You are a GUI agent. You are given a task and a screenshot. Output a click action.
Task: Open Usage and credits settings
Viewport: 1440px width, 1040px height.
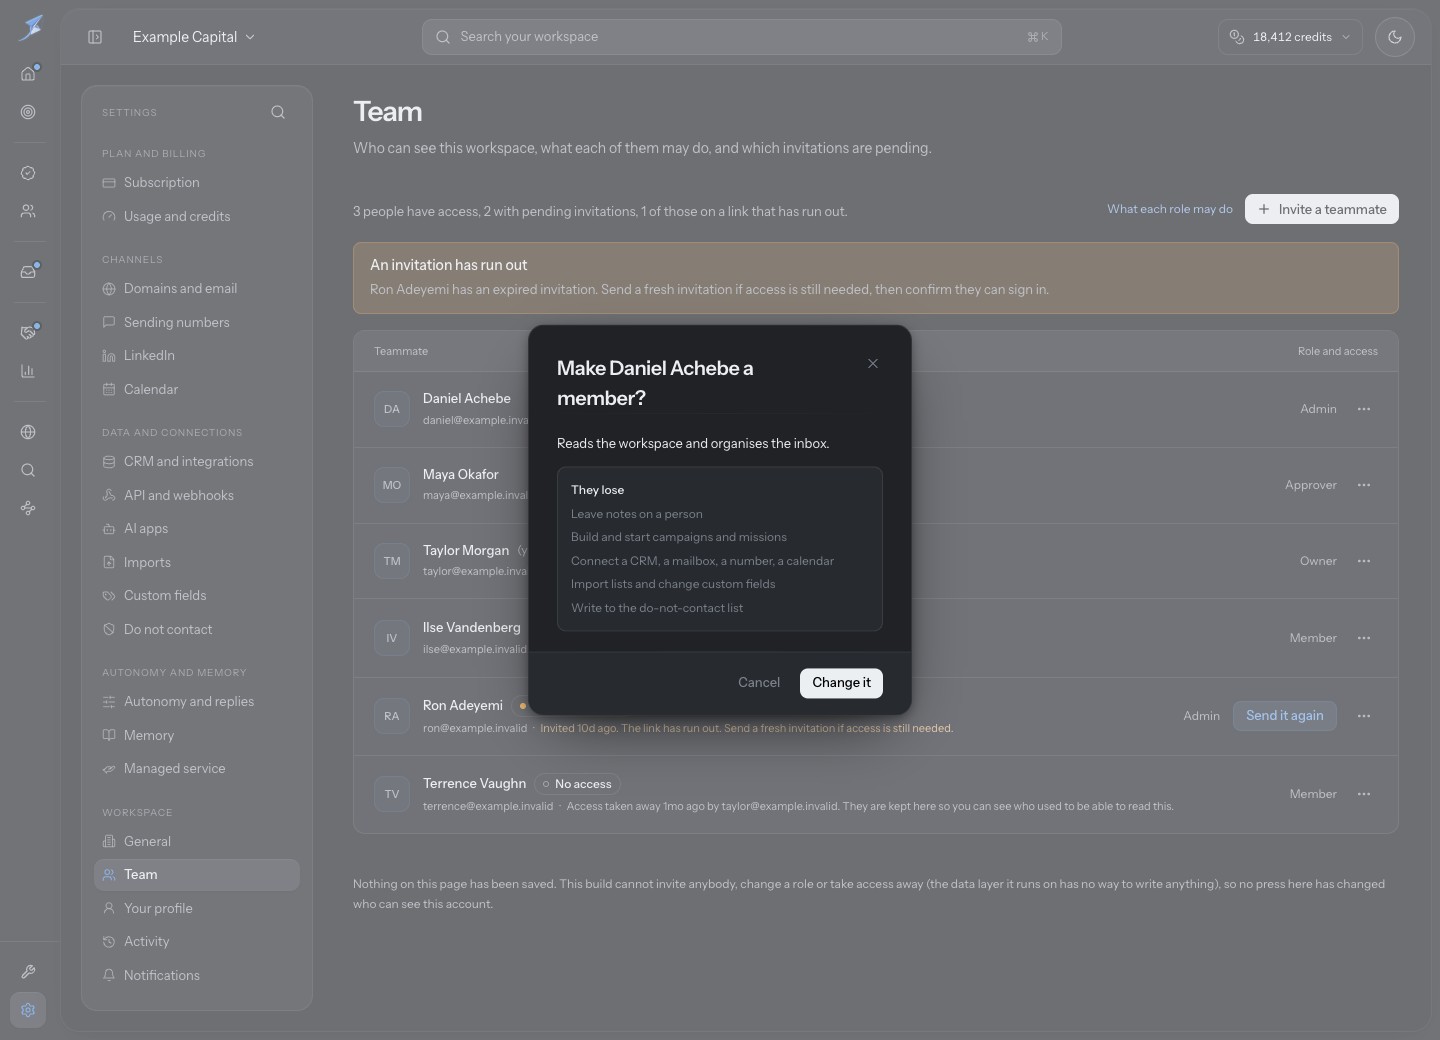pyautogui.click(x=197, y=216)
